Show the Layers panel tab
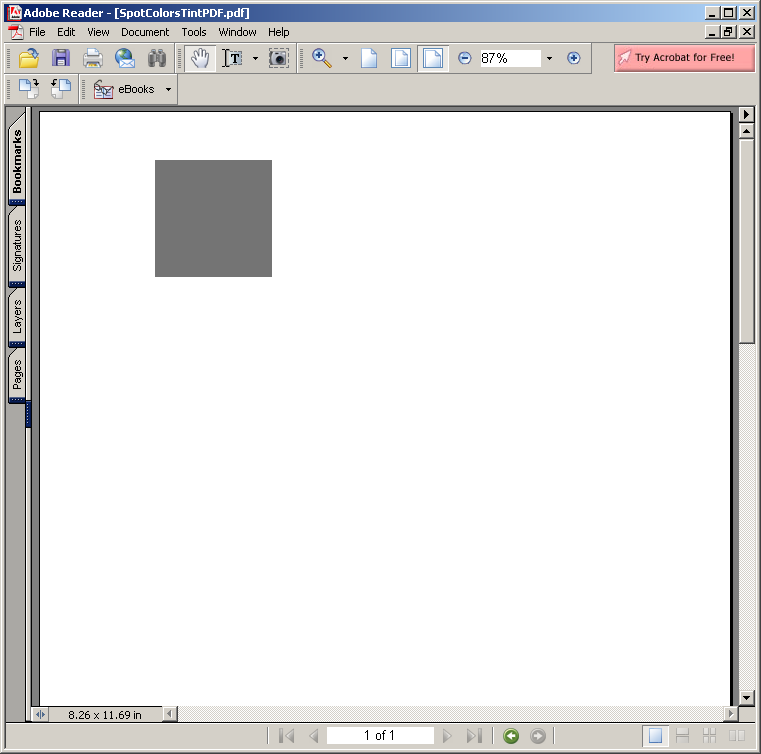Screen dimensions: 761x754 (x=17, y=316)
